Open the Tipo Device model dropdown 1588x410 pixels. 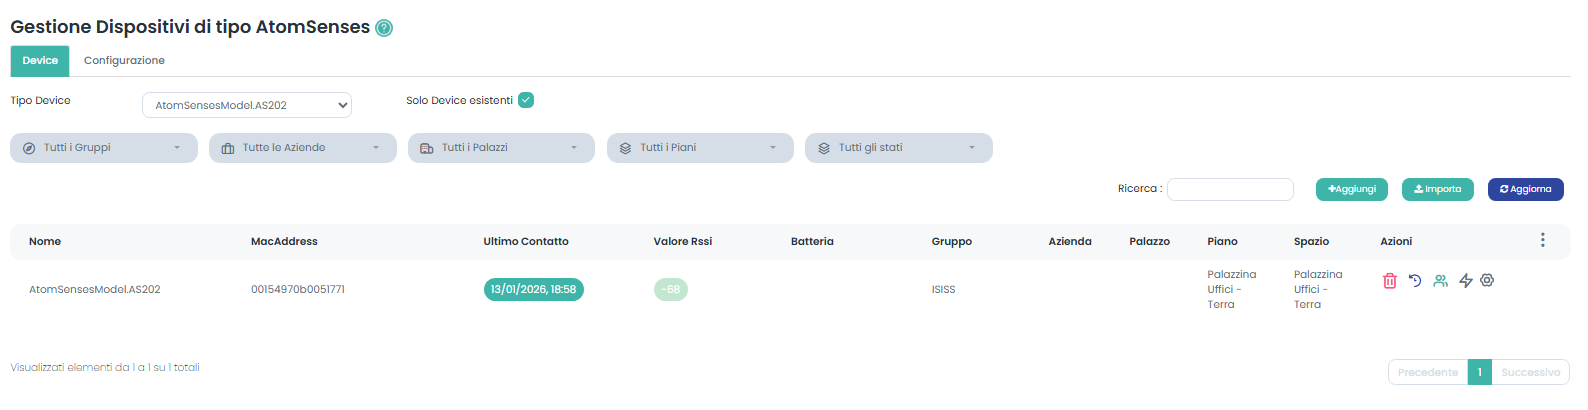[247, 105]
